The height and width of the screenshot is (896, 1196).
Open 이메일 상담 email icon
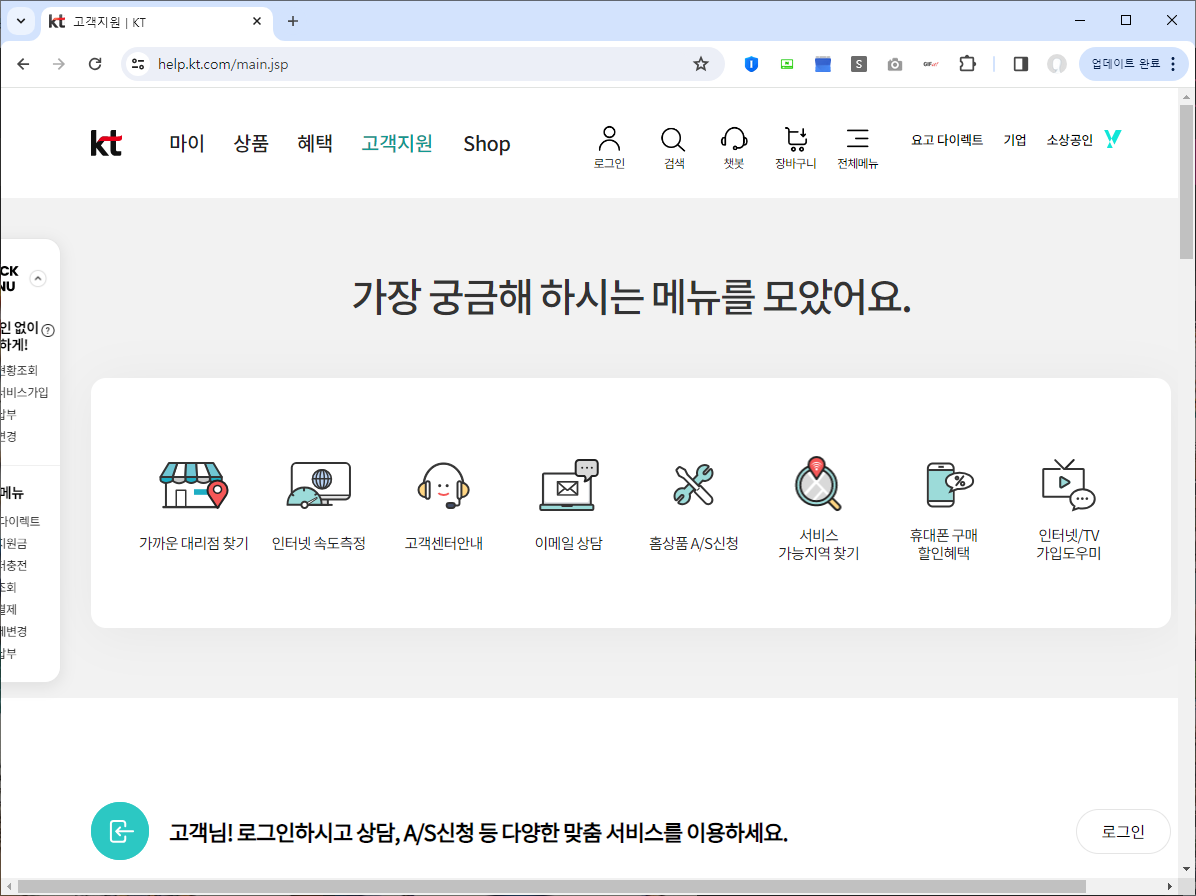tap(569, 485)
